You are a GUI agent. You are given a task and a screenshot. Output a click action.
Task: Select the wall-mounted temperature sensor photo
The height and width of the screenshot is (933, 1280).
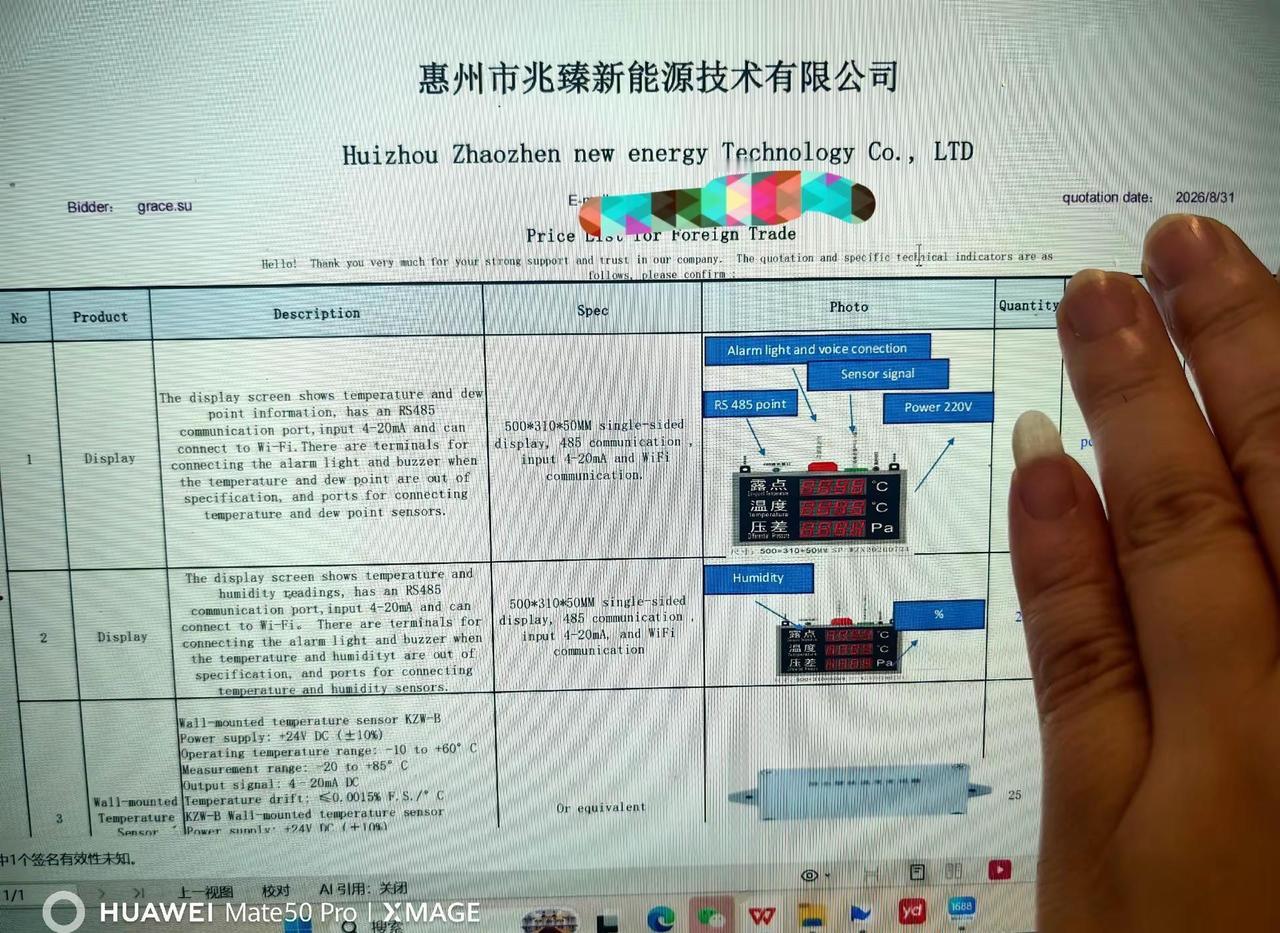(x=860, y=790)
